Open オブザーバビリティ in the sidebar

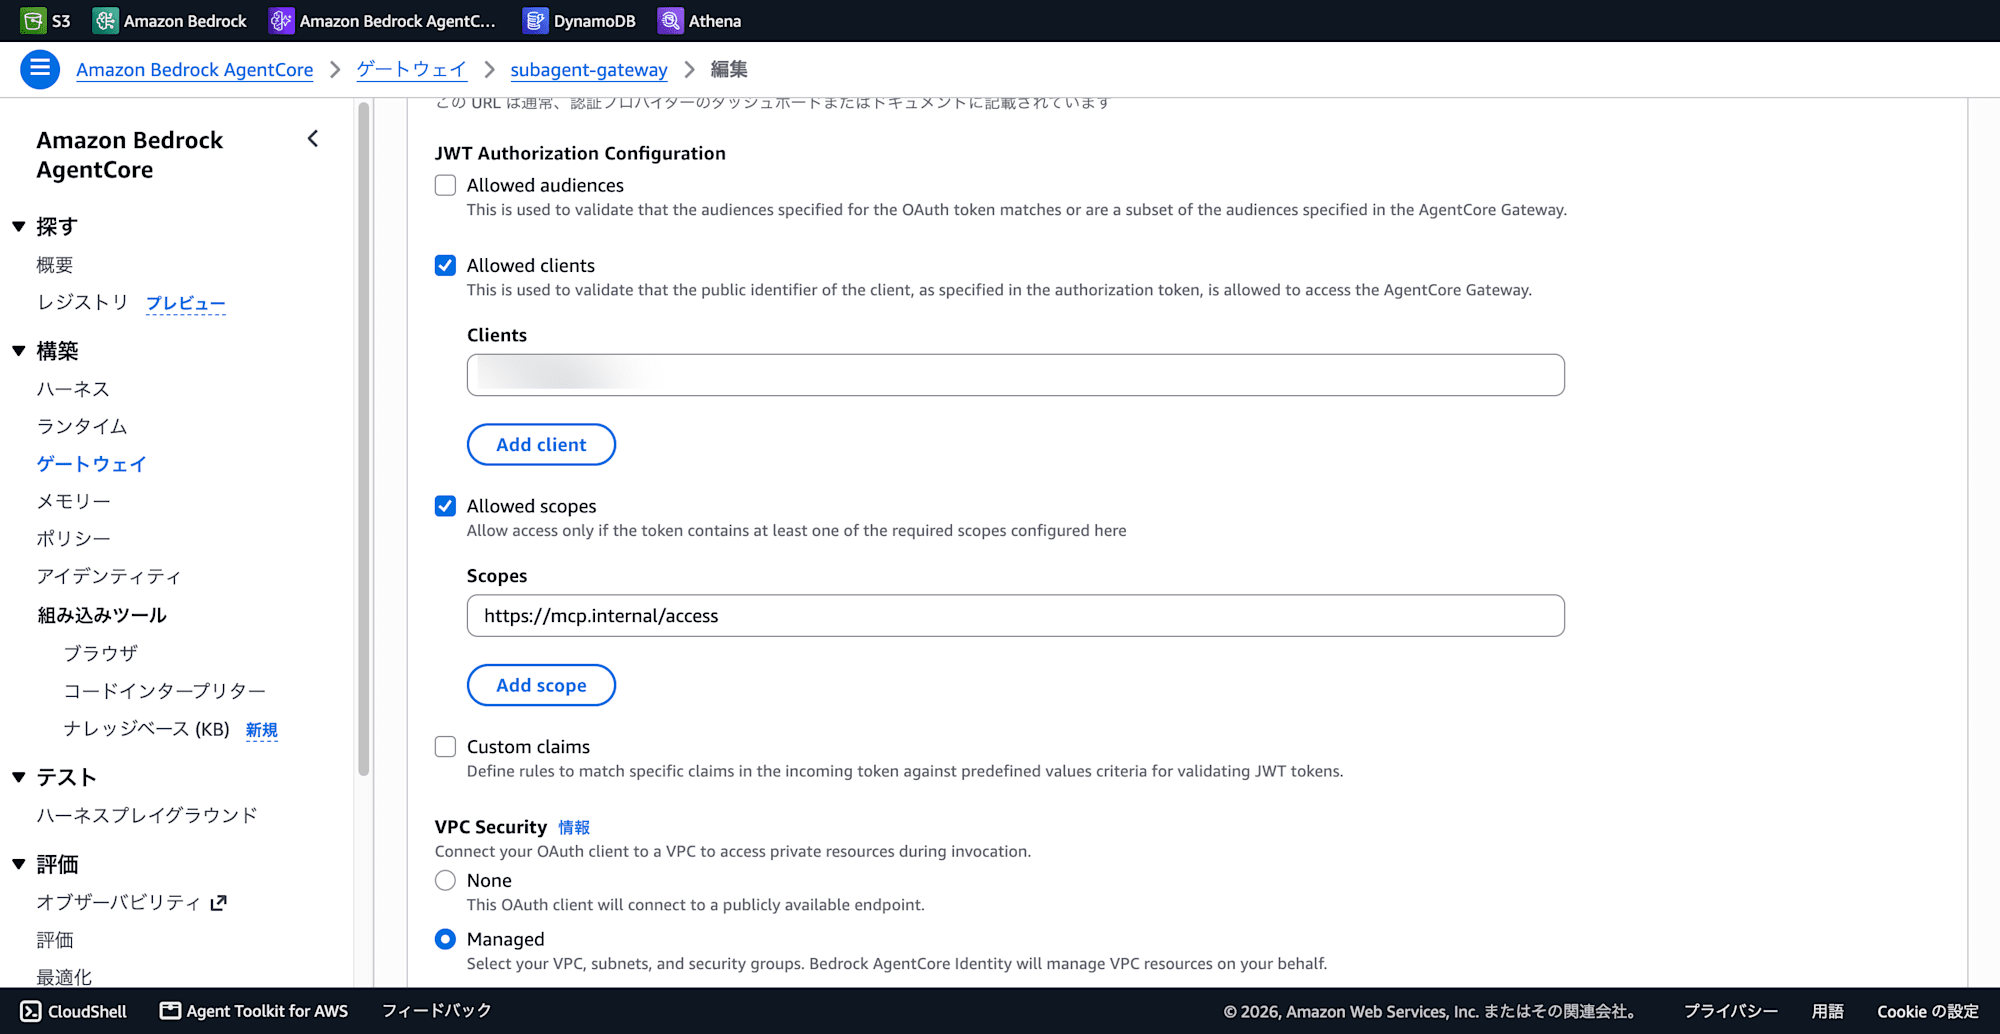point(119,902)
